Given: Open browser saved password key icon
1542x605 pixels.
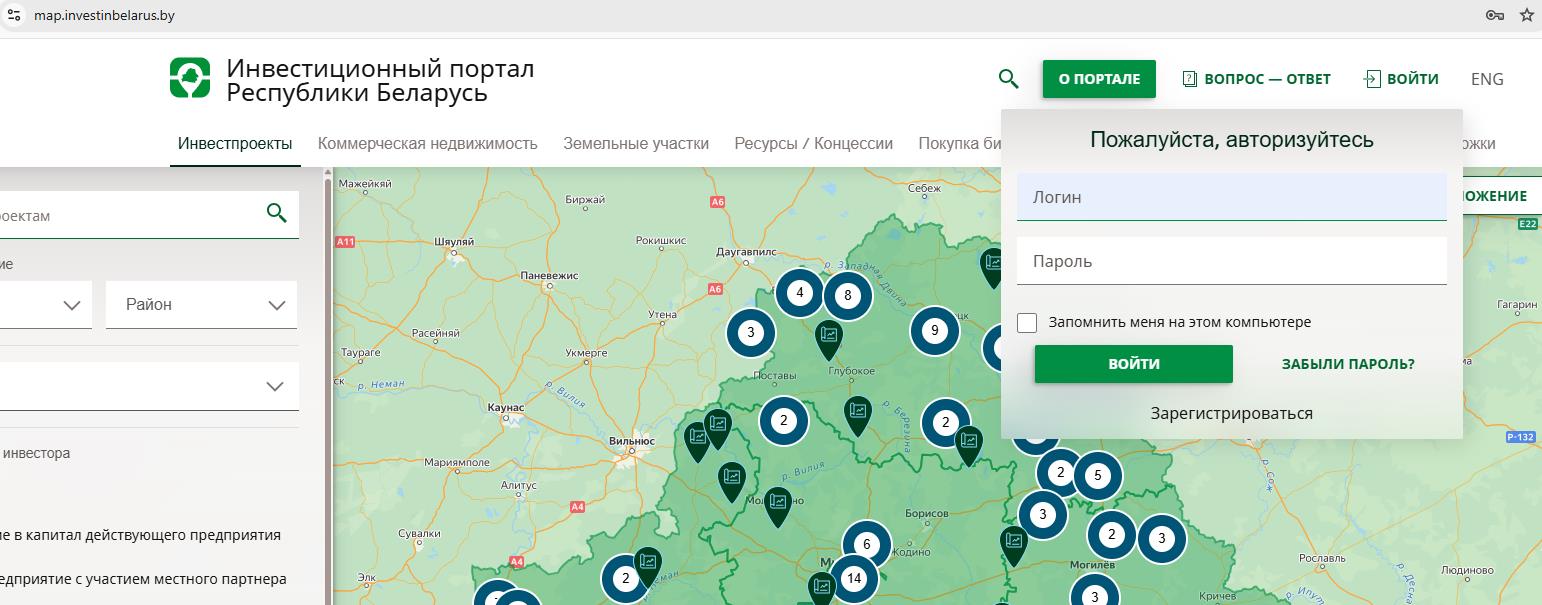Looking at the screenshot, I should click(1495, 15).
